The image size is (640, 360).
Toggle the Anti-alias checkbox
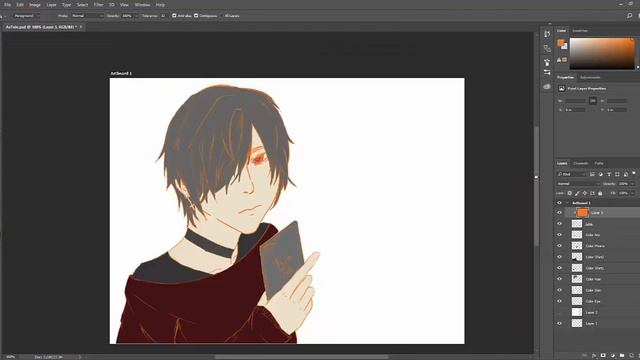pyautogui.click(x=174, y=16)
